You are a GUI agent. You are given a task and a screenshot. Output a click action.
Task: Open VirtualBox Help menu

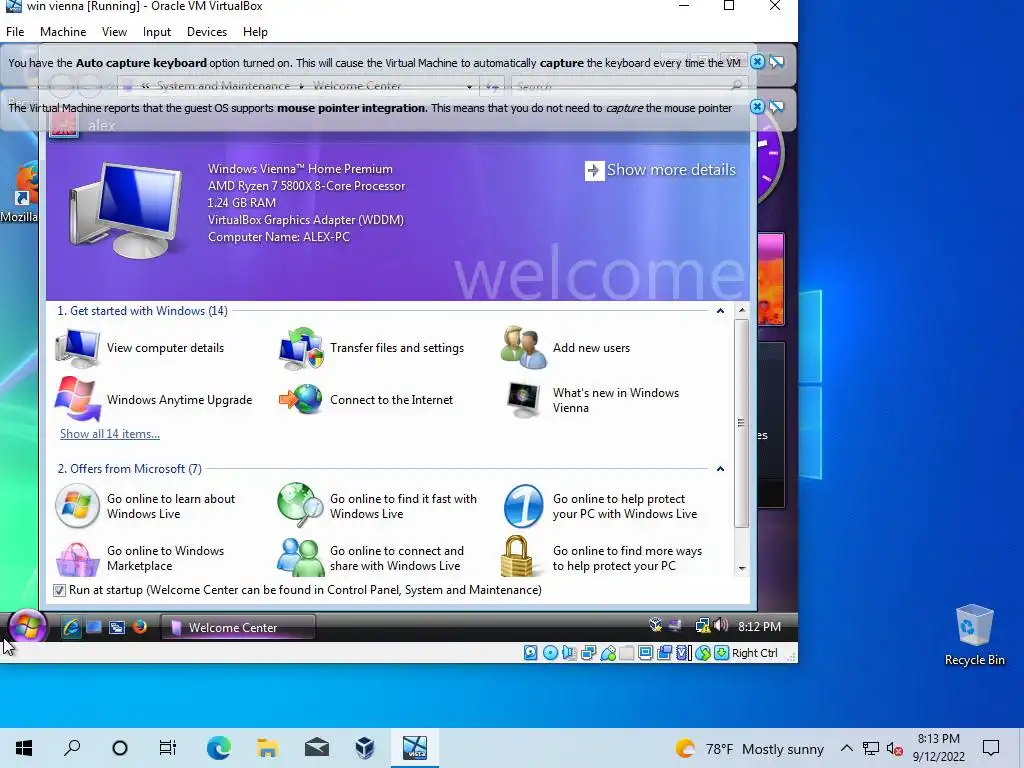pyautogui.click(x=255, y=32)
